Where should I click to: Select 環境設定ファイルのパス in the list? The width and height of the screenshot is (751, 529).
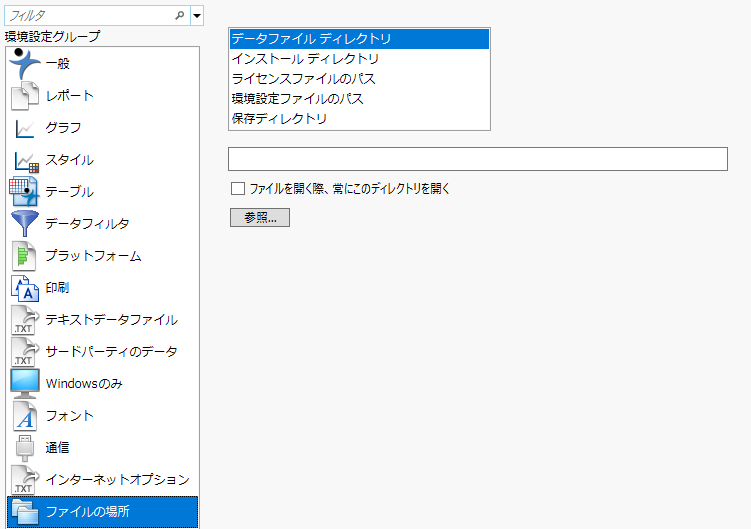[x=359, y=99]
